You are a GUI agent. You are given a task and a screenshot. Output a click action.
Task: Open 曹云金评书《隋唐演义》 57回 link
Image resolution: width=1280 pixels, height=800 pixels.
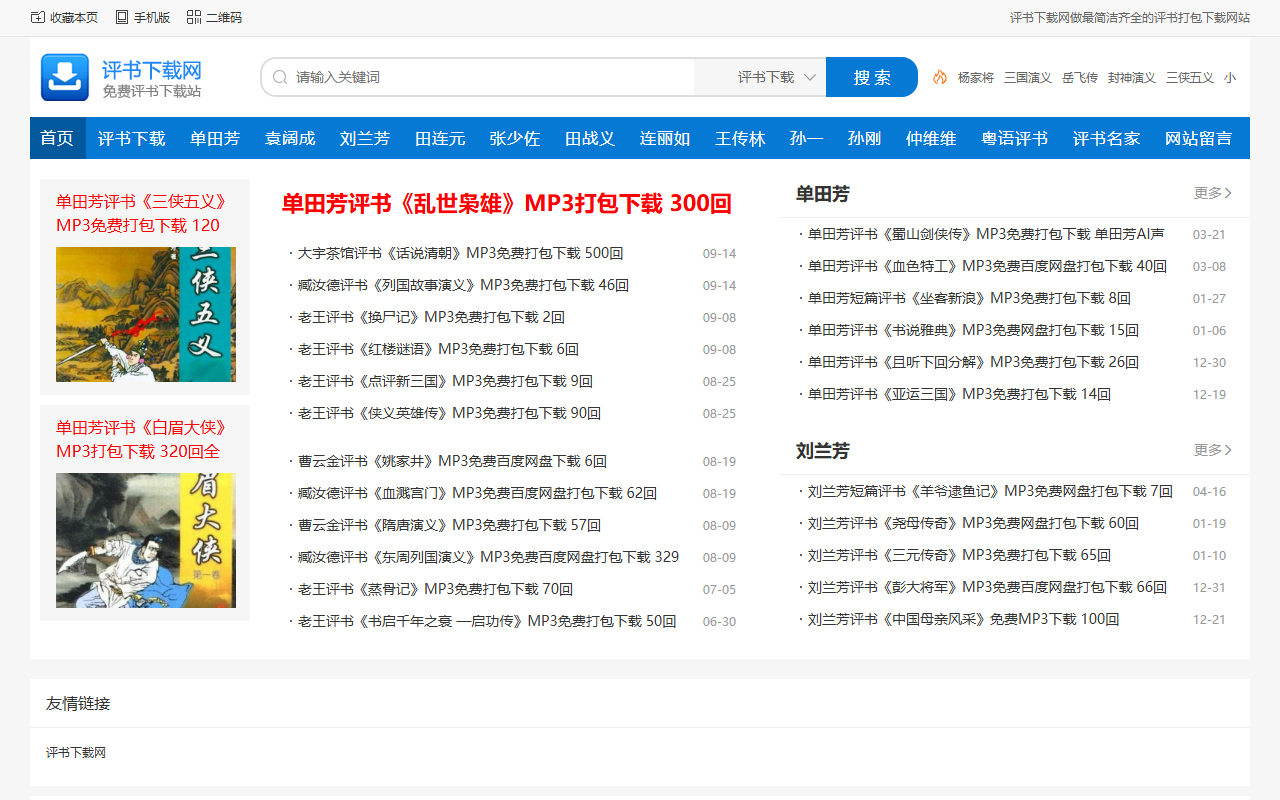[449, 525]
